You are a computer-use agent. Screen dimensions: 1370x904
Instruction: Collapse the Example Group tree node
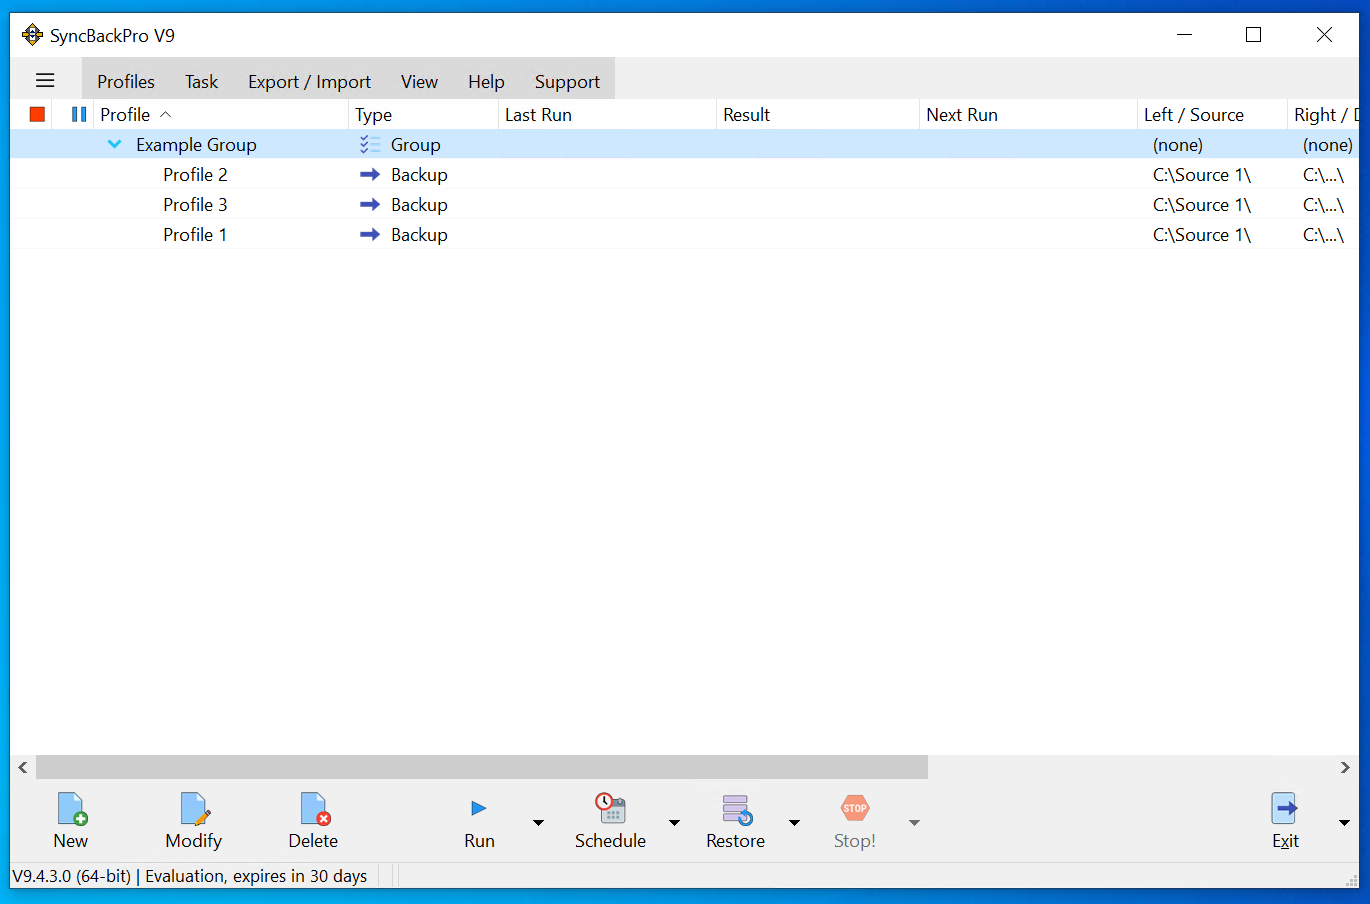(x=115, y=145)
